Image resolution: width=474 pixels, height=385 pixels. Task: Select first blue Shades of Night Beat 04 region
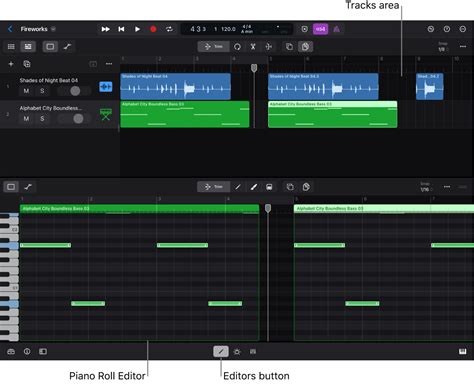[x=175, y=86]
